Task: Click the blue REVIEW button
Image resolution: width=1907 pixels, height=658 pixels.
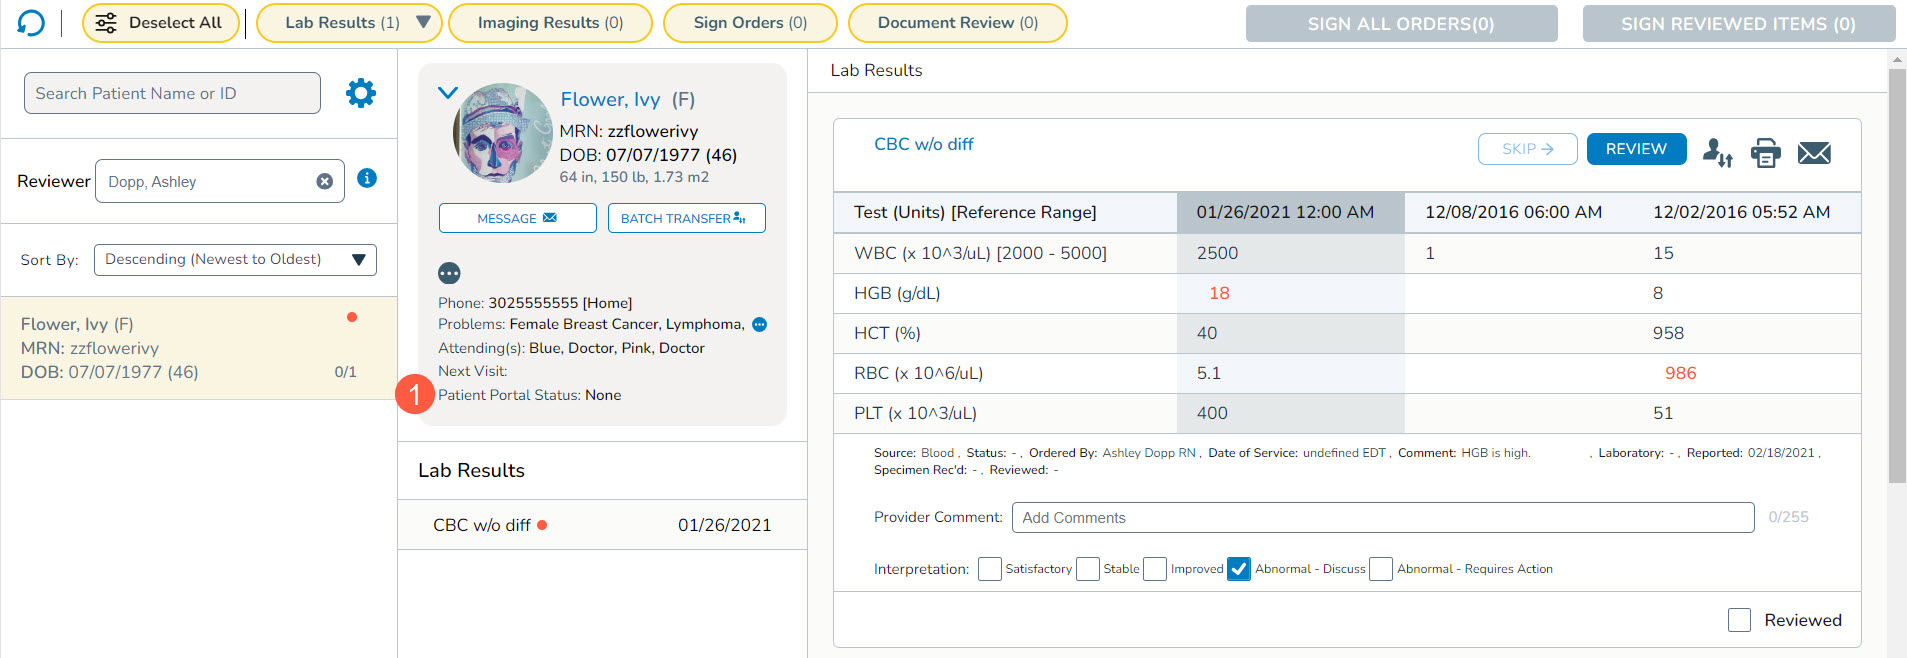Action: [1636, 149]
